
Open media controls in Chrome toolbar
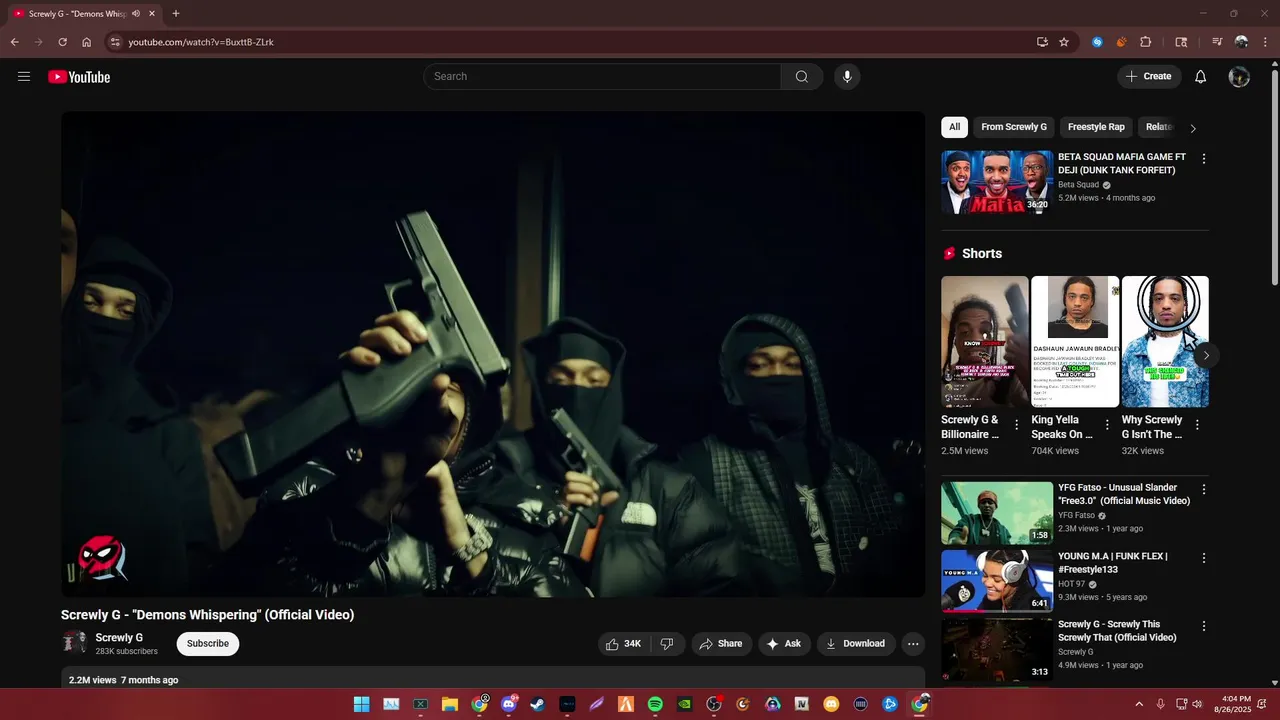point(1217,42)
